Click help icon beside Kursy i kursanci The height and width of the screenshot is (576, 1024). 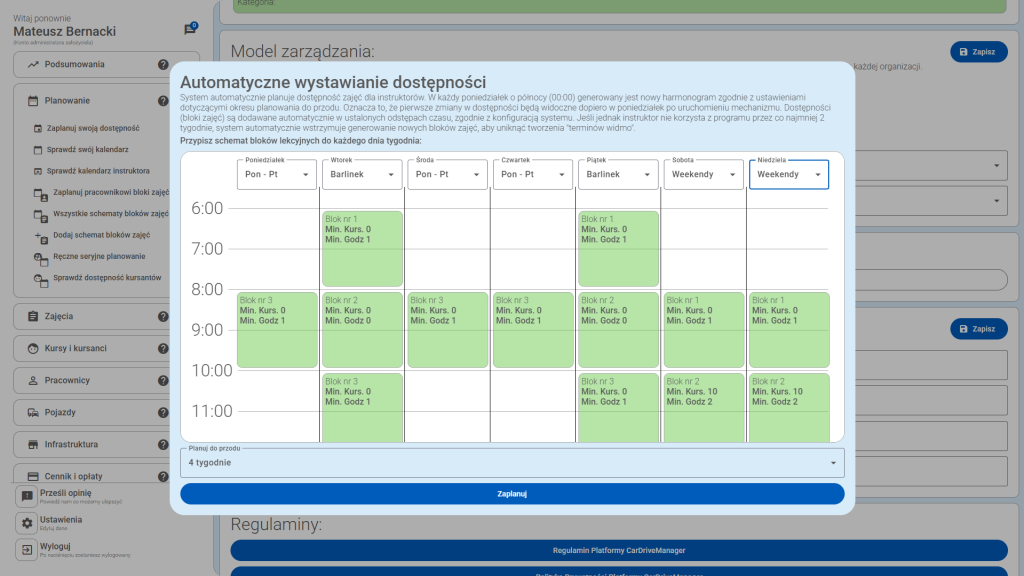pyautogui.click(x=163, y=349)
